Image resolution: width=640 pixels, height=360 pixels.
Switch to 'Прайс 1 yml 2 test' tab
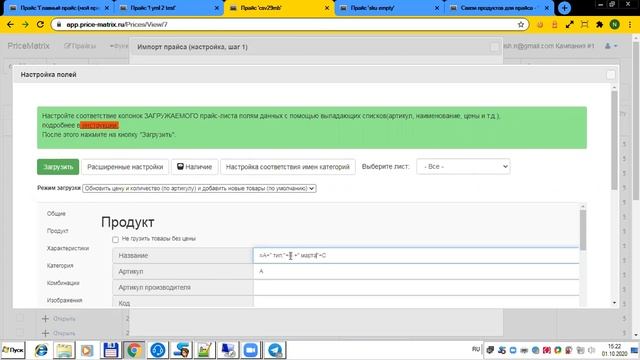tap(169, 8)
